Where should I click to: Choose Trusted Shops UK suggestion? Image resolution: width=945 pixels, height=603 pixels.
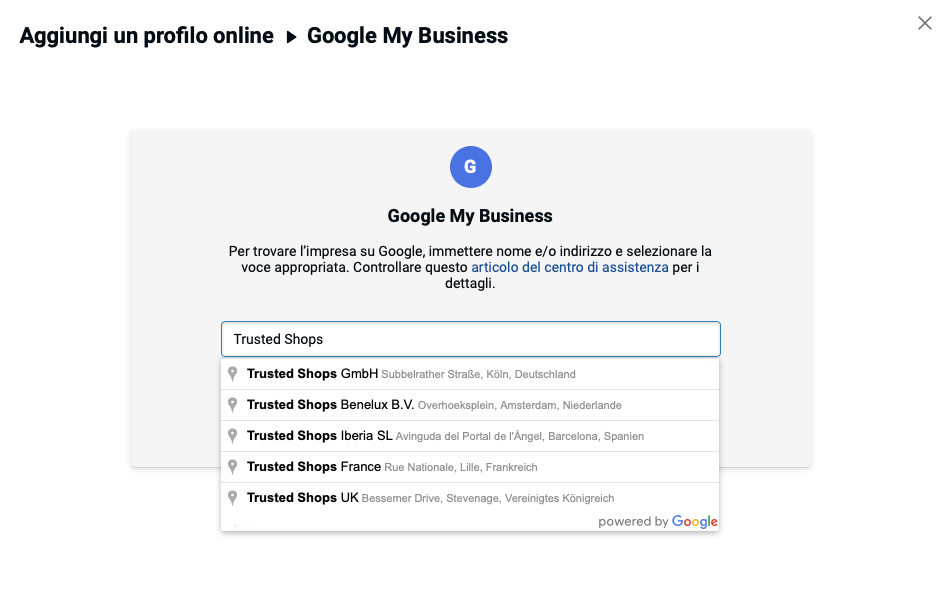(x=302, y=498)
